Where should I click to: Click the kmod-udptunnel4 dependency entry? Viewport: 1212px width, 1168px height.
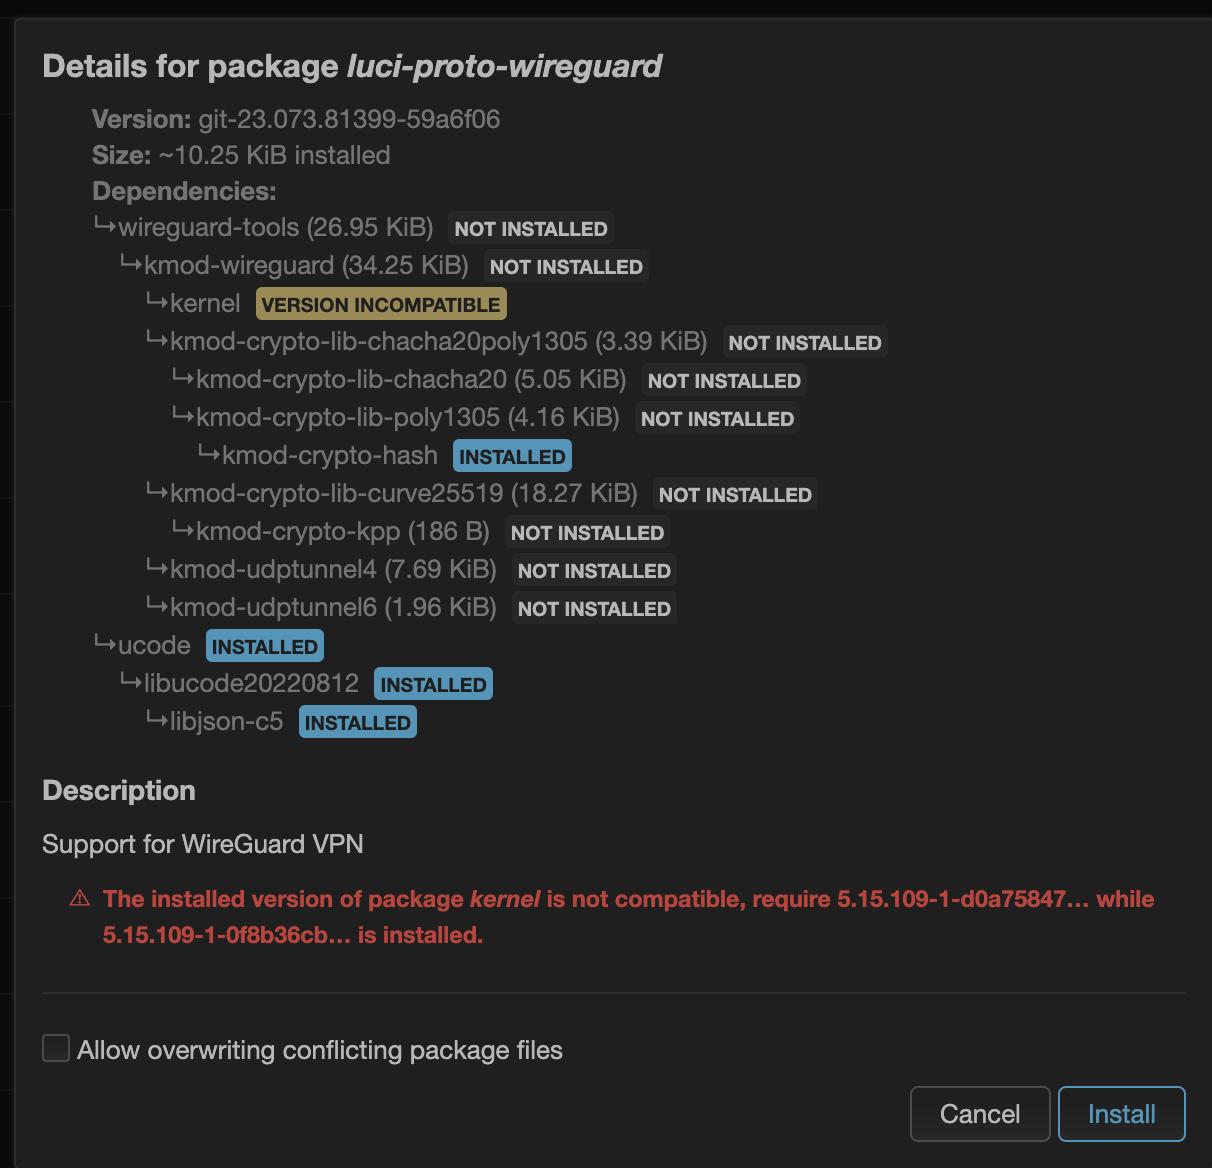tap(333, 570)
